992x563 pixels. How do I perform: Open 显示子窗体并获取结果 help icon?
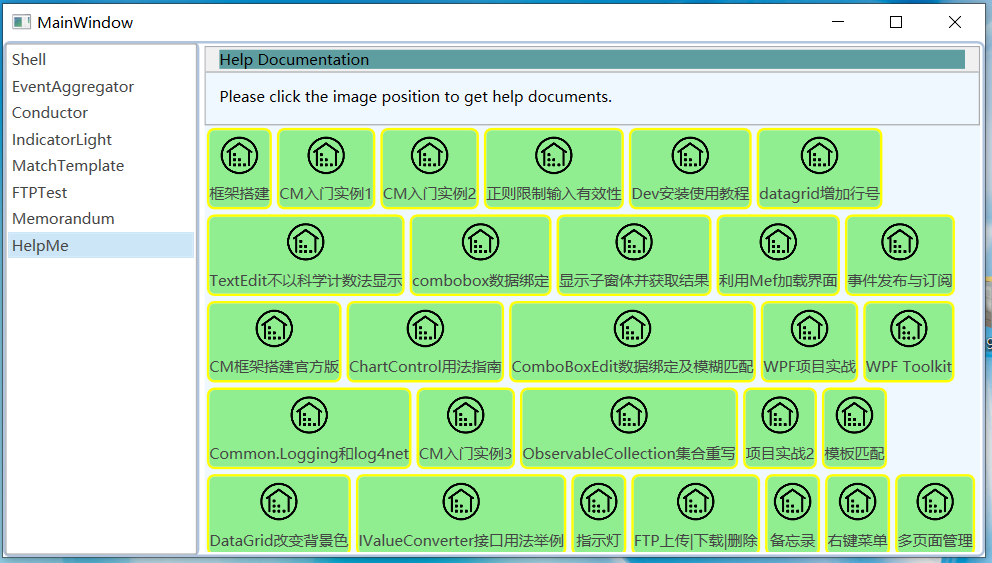[634, 242]
